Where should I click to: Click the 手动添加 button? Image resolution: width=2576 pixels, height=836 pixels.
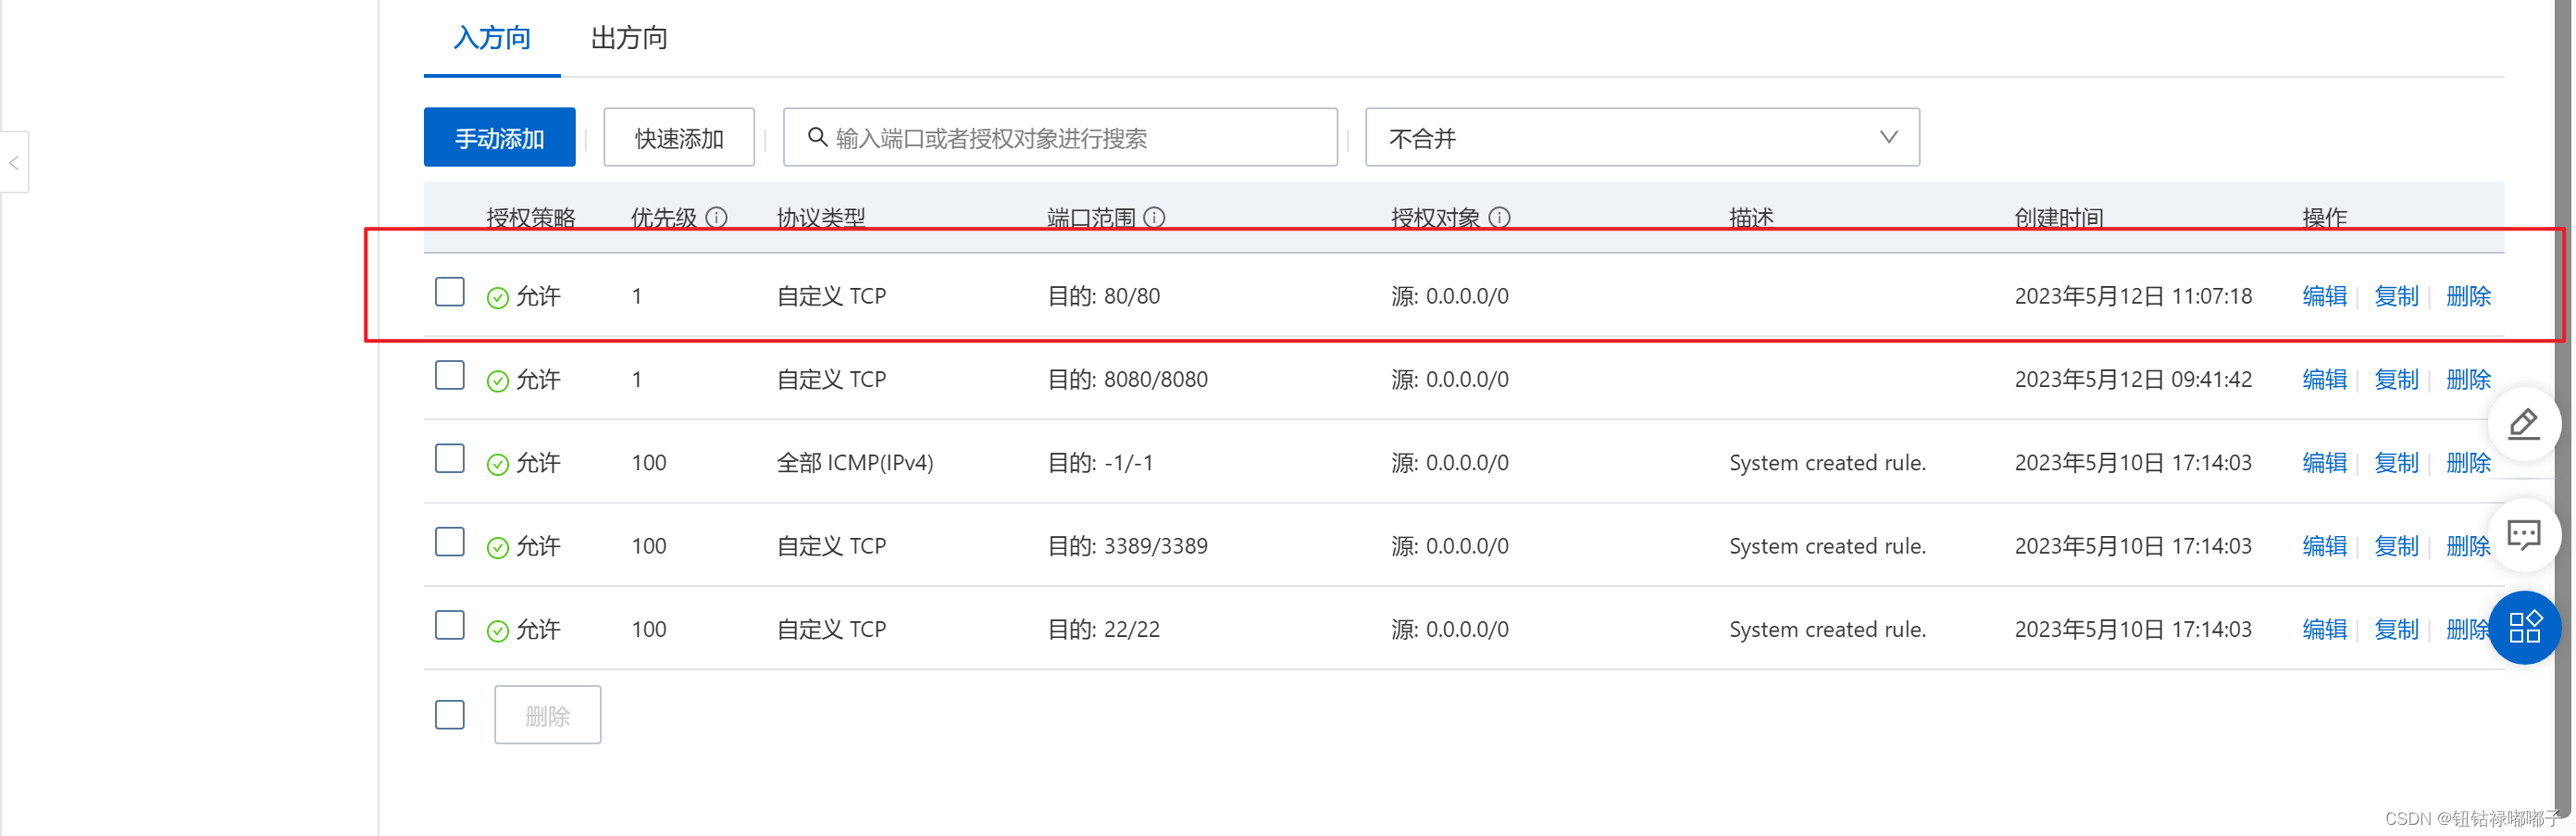pos(499,137)
